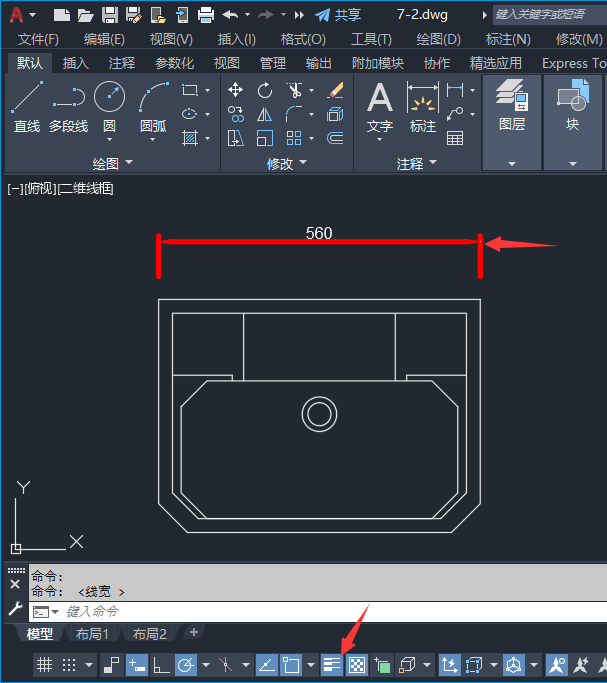Toggle 2D object snap
Screen dimensions: 607x683
point(291,665)
